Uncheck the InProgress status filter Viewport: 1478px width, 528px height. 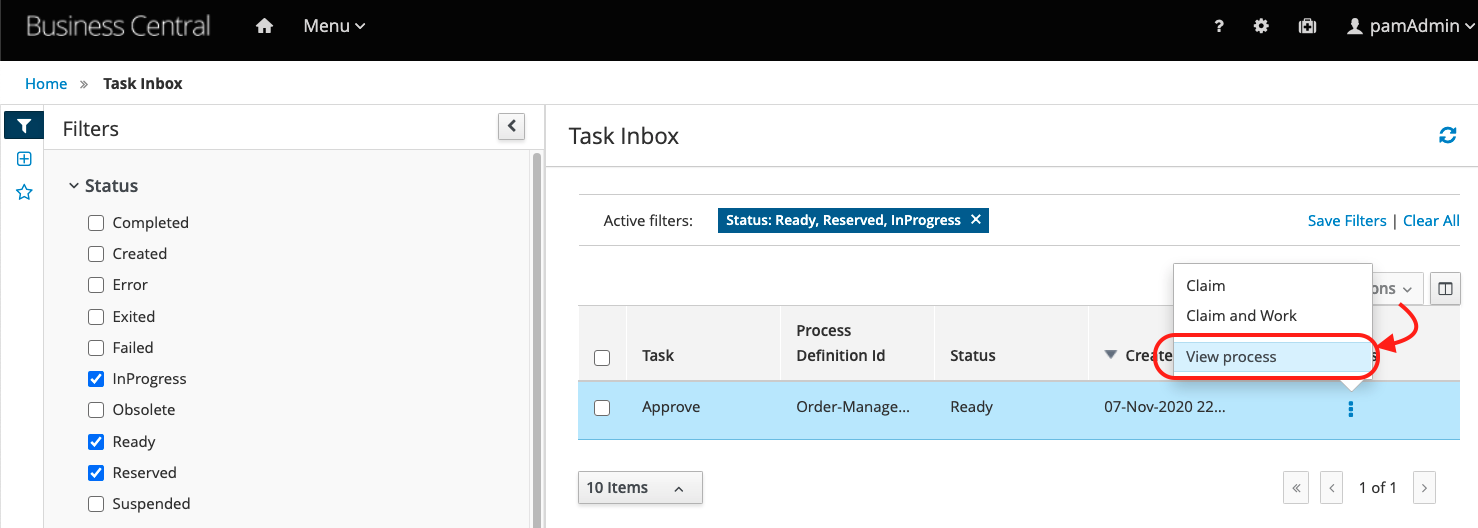(96, 379)
